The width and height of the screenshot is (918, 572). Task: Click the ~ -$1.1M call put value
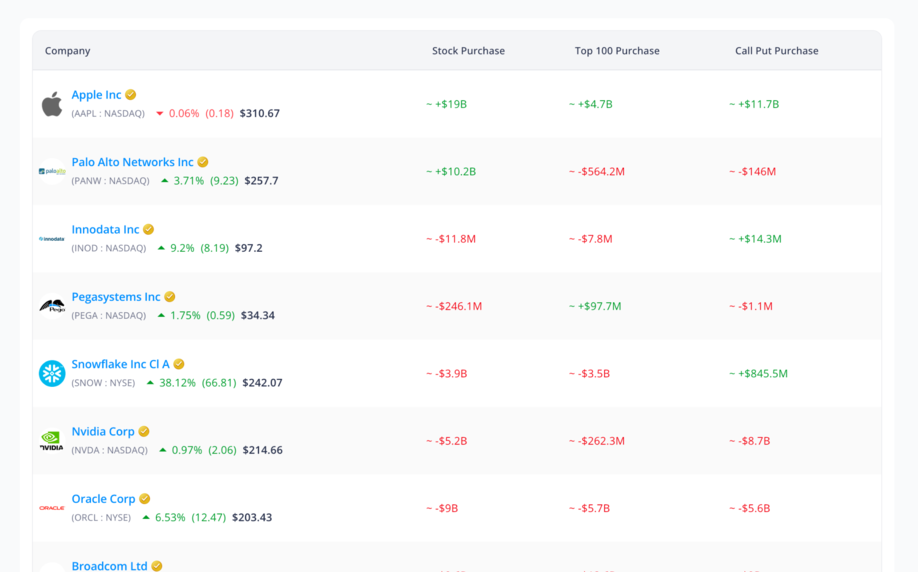click(x=751, y=306)
